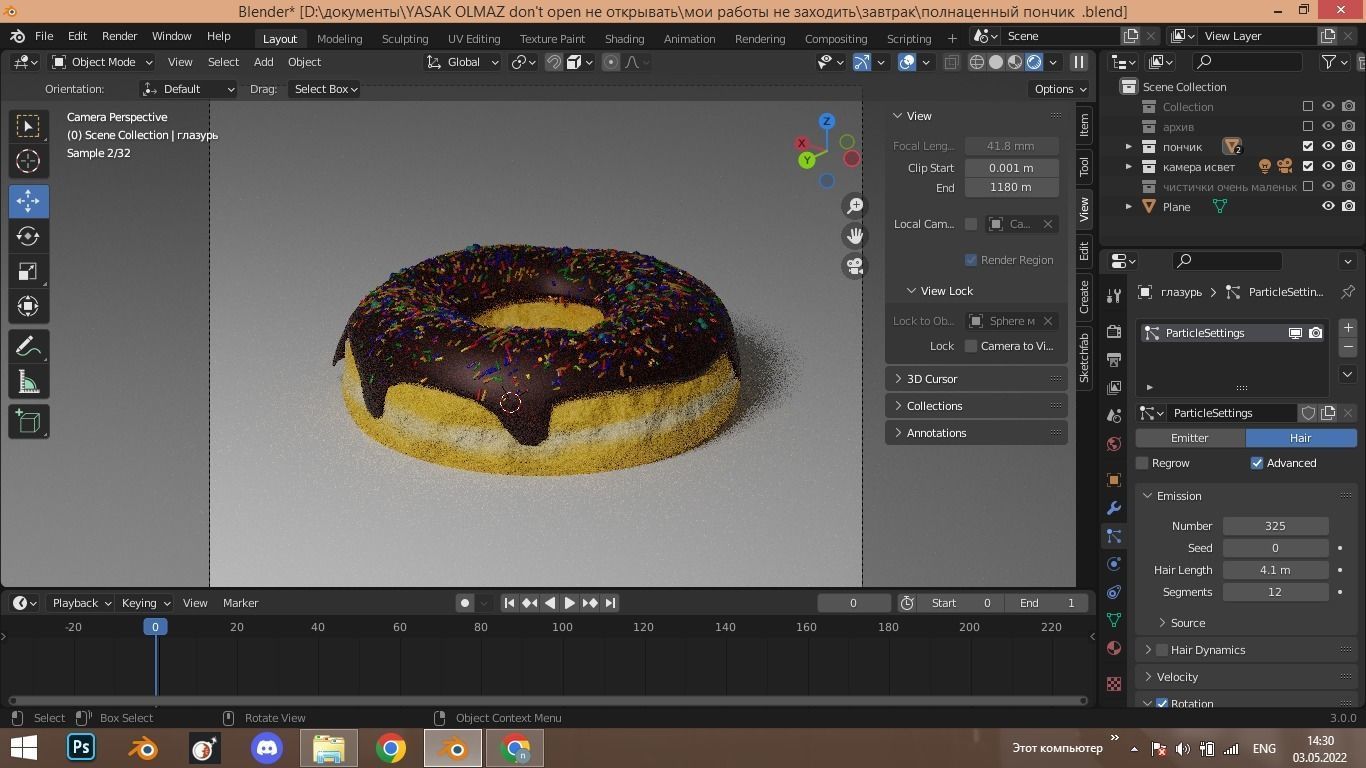The width and height of the screenshot is (1366, 768).
Task: Adjust the Hair Length value
Action: coord(1275,570)
